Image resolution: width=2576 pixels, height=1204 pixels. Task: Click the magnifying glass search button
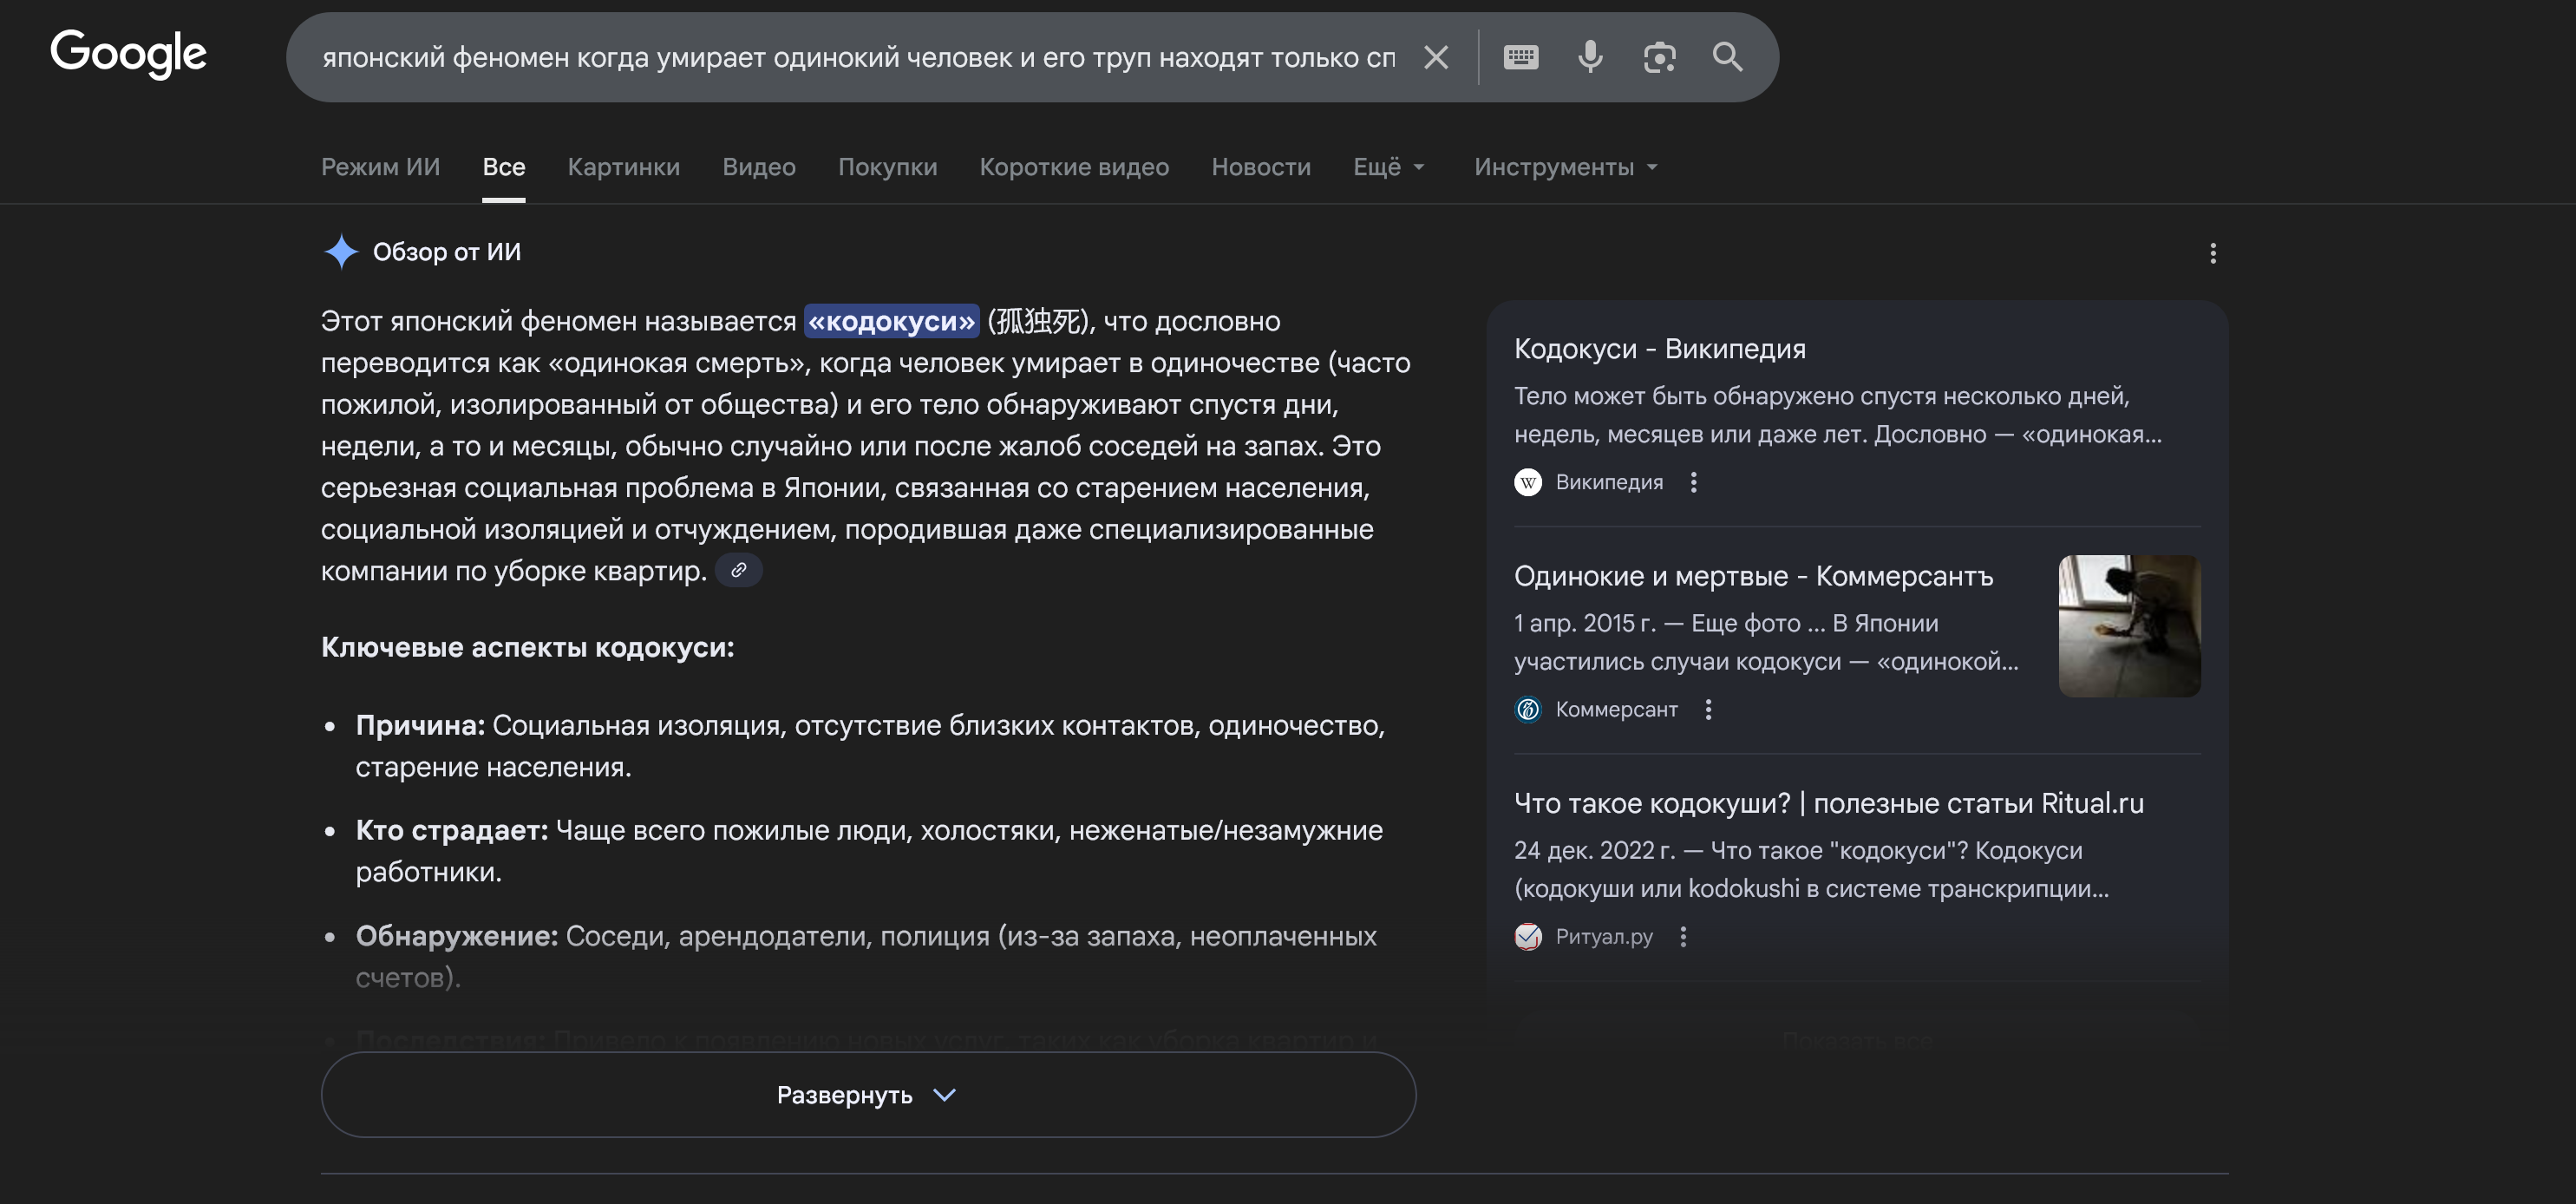tap(1727, 58)
